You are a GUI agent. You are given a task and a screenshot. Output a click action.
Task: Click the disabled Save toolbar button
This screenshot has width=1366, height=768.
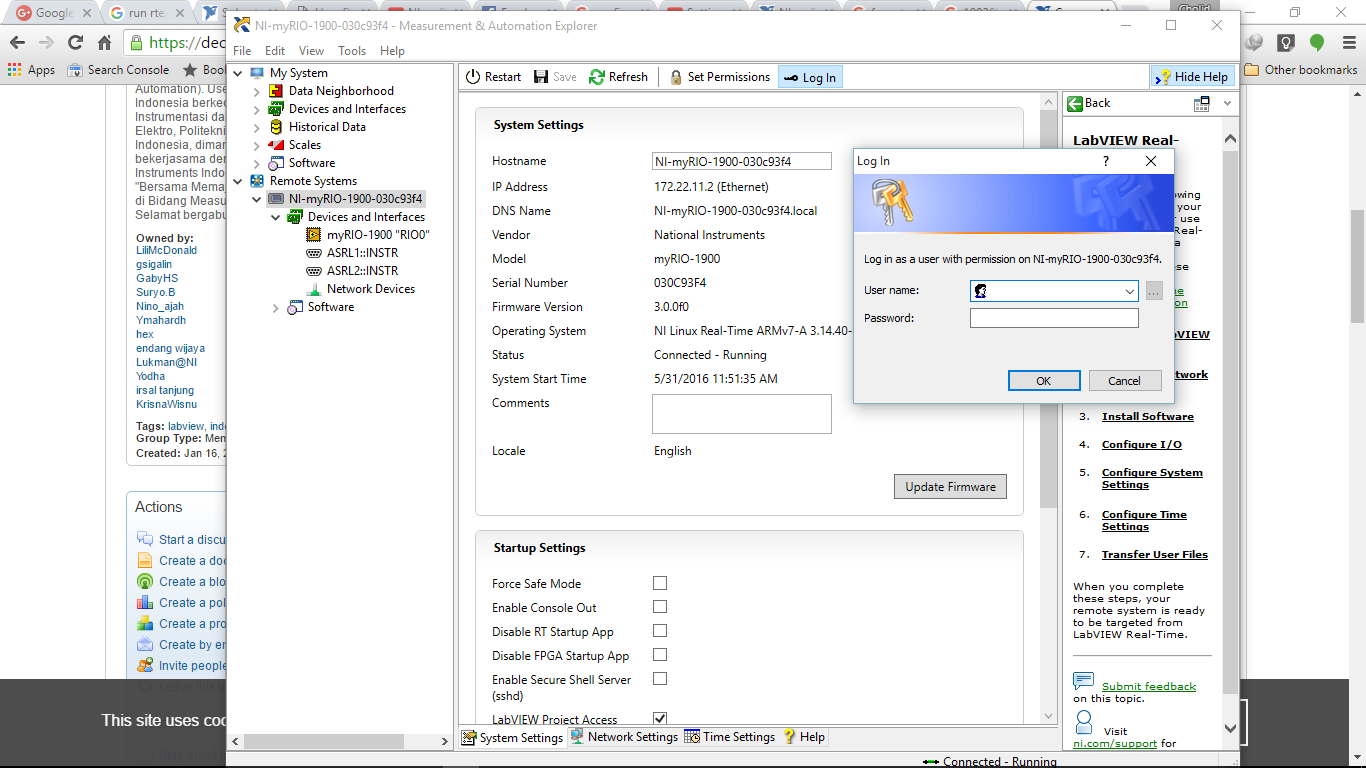[555, 77]
